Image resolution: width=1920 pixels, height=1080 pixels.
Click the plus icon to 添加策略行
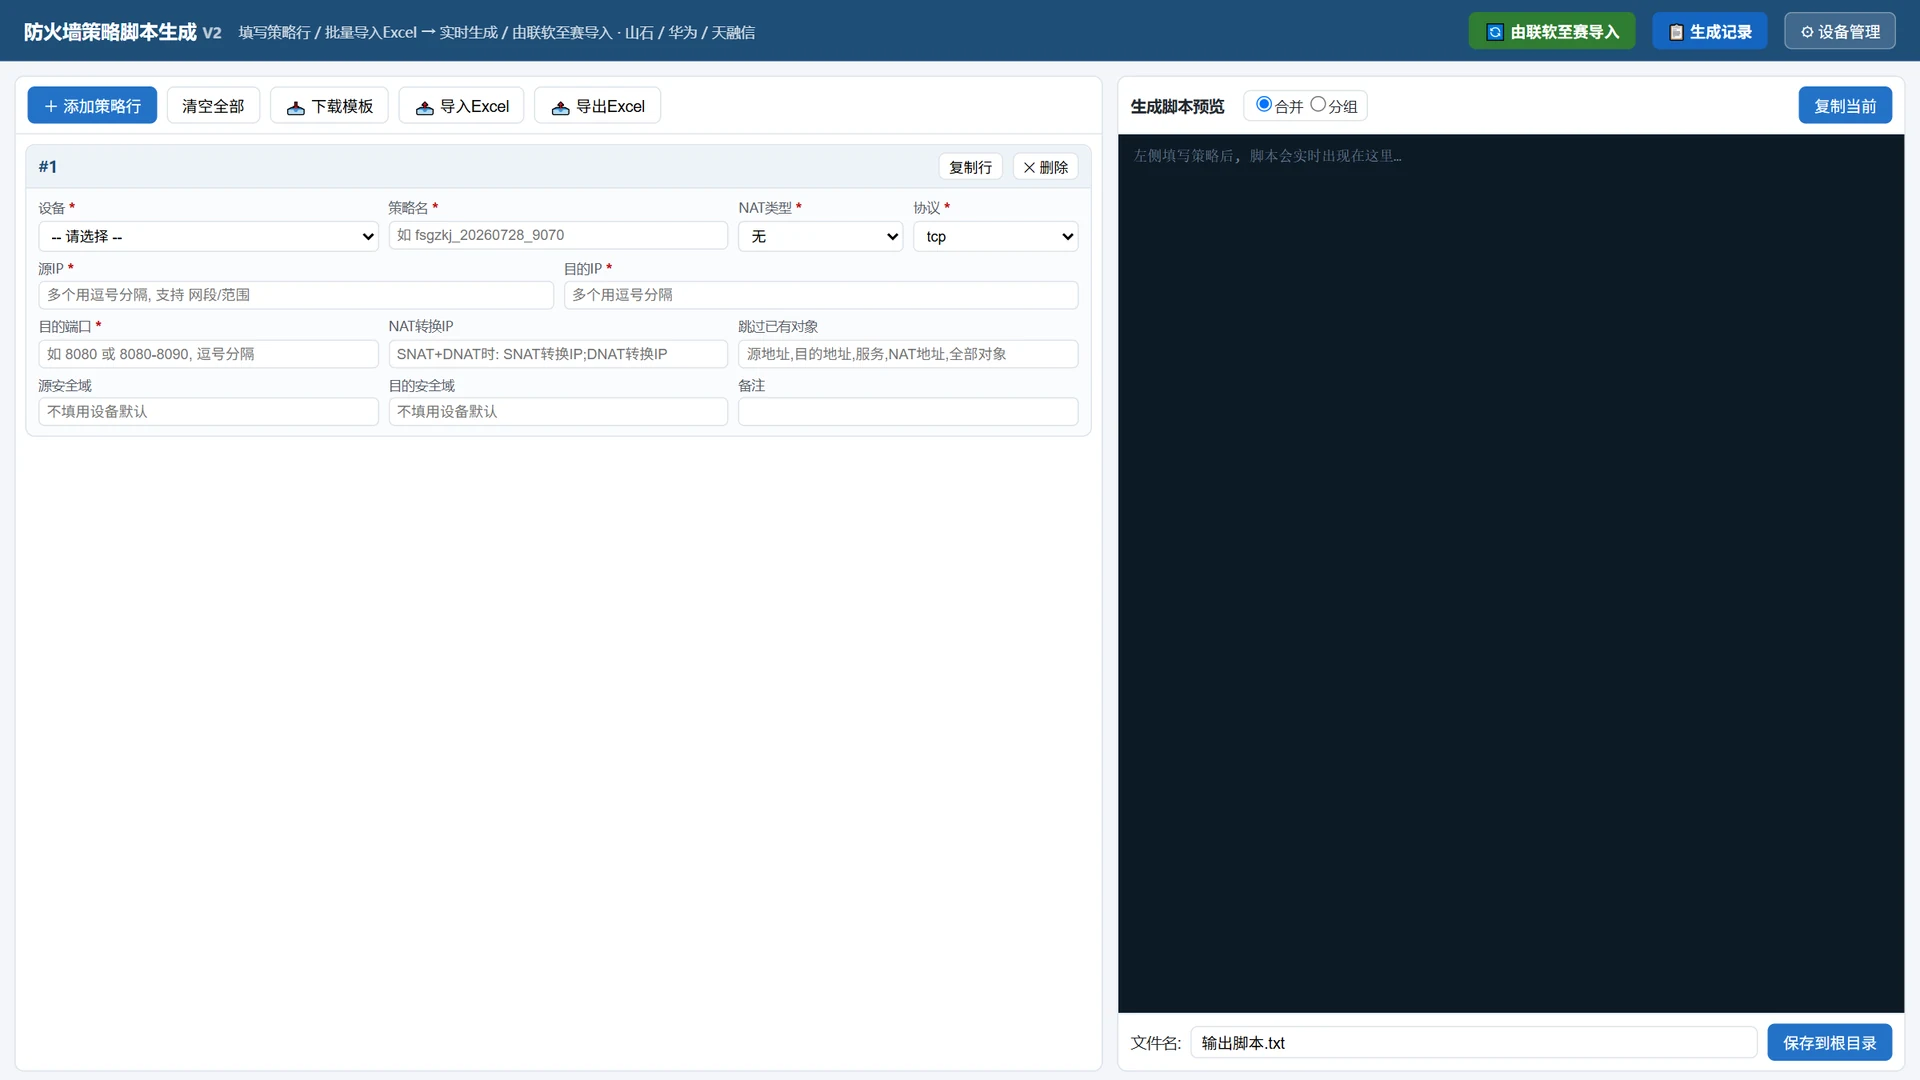(x=51, y=106)
